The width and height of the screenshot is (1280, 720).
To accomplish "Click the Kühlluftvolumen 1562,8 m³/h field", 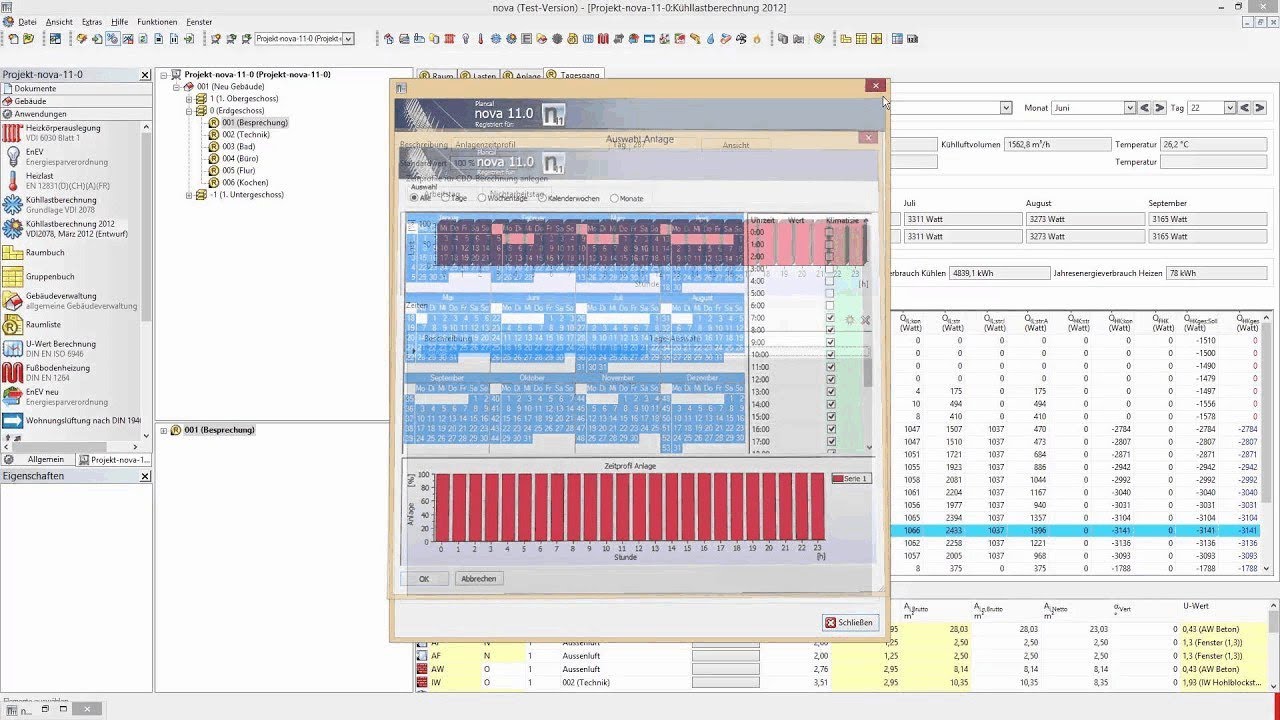I will tap(1060, 144).
